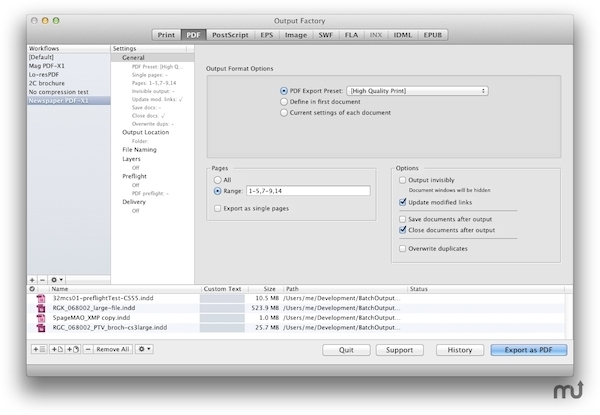The height and width of the screenshot is (415, 600).
Task: Switch to the PostScript tab
Action: [229, 35]
